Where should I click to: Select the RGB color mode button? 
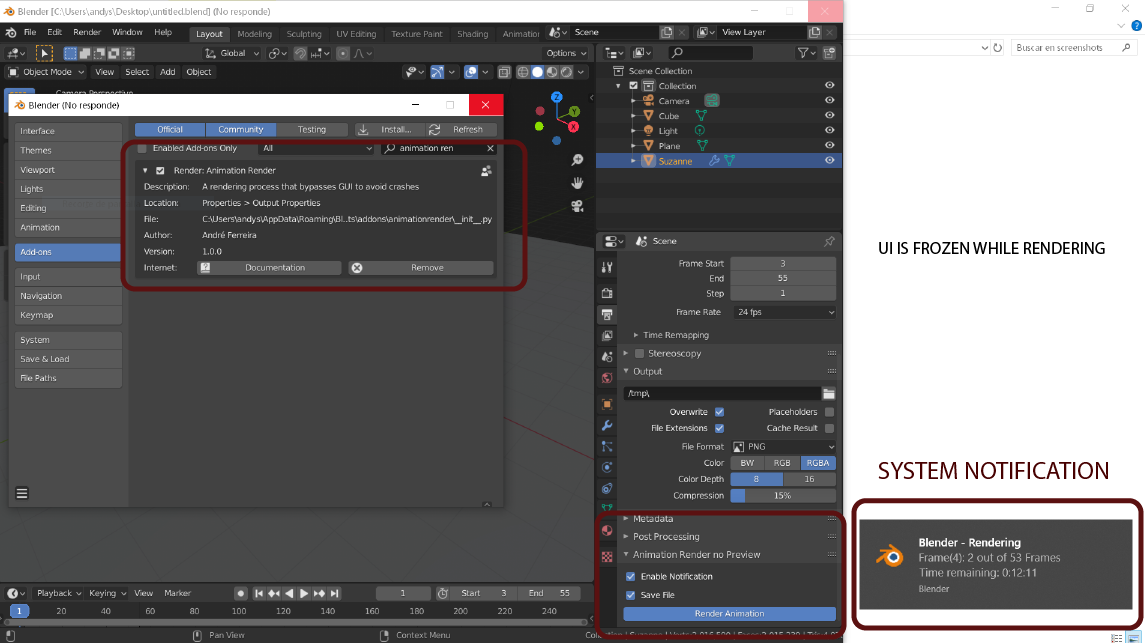pos(782,463)
